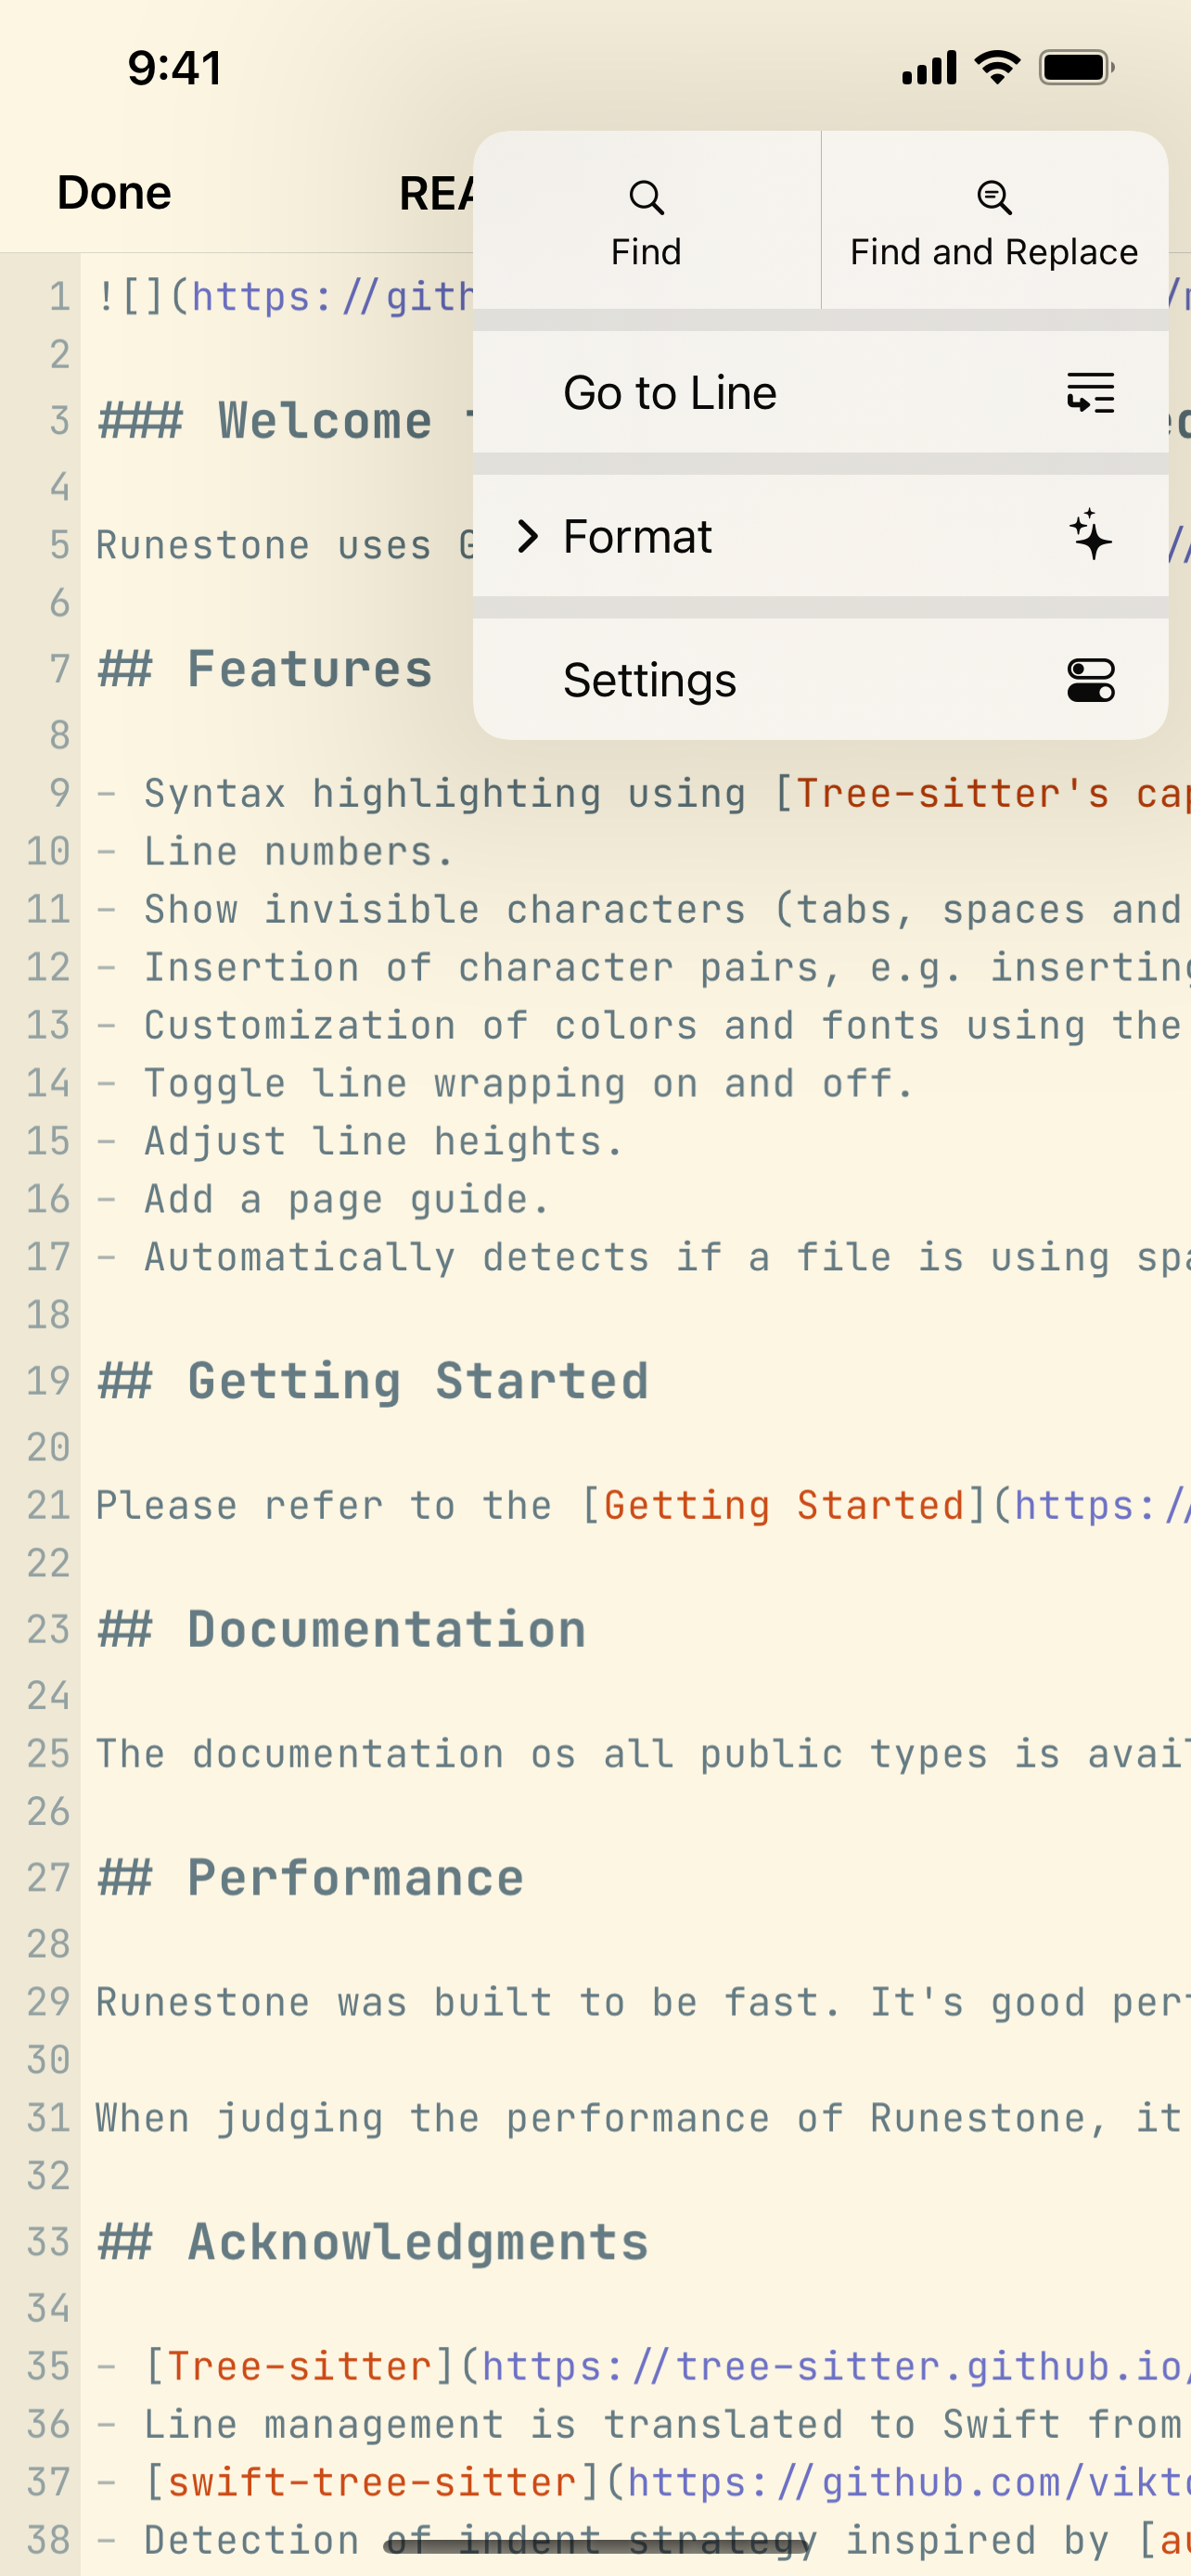
Task: Select the Go to Line menu entry
Action: (820, 392)
